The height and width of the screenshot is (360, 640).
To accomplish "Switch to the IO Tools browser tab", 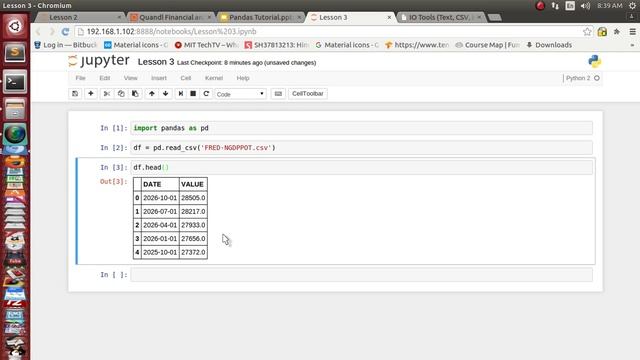I will (x=440, y=17).
